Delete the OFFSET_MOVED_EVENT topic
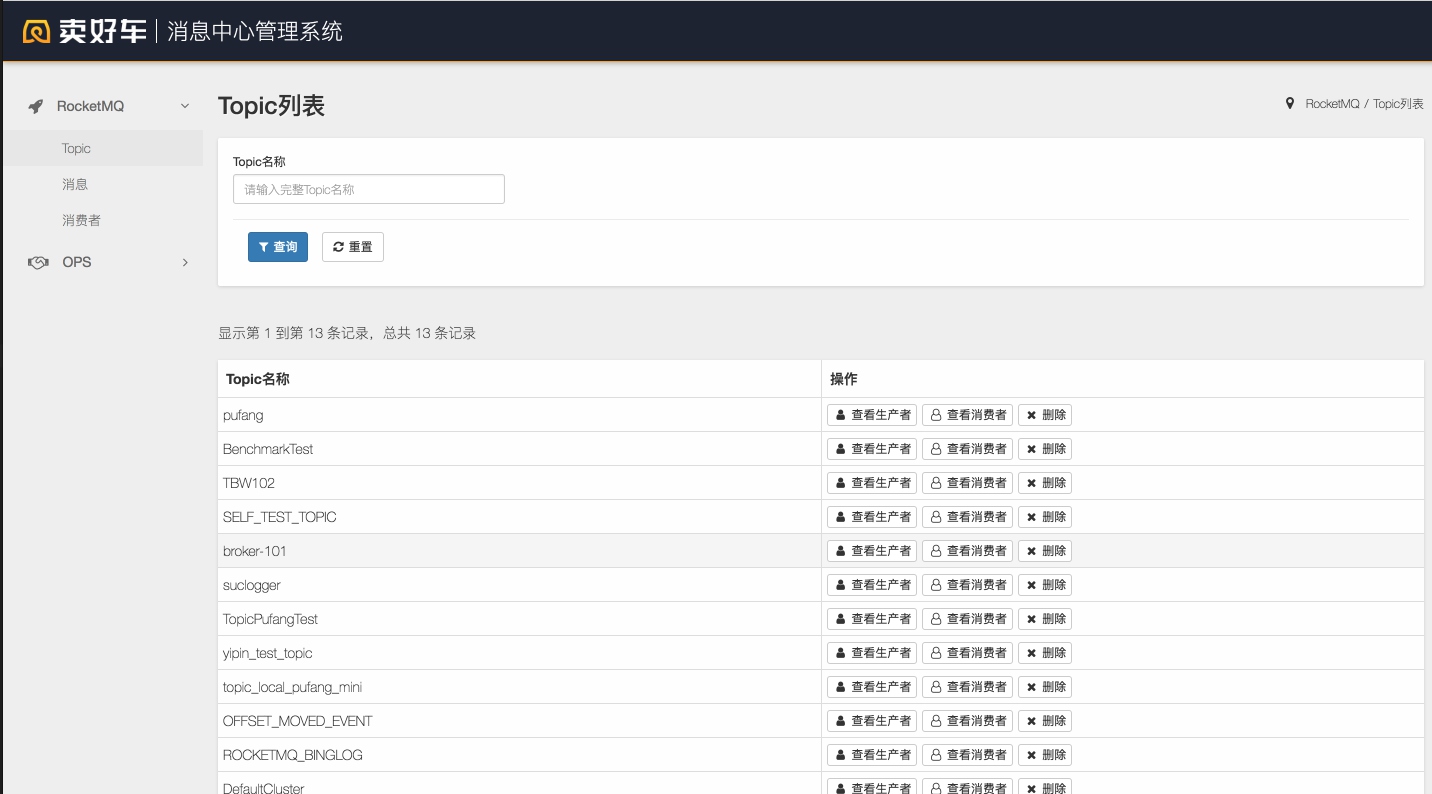This screenshot has height=794, width=1432. pos(1045,721)
